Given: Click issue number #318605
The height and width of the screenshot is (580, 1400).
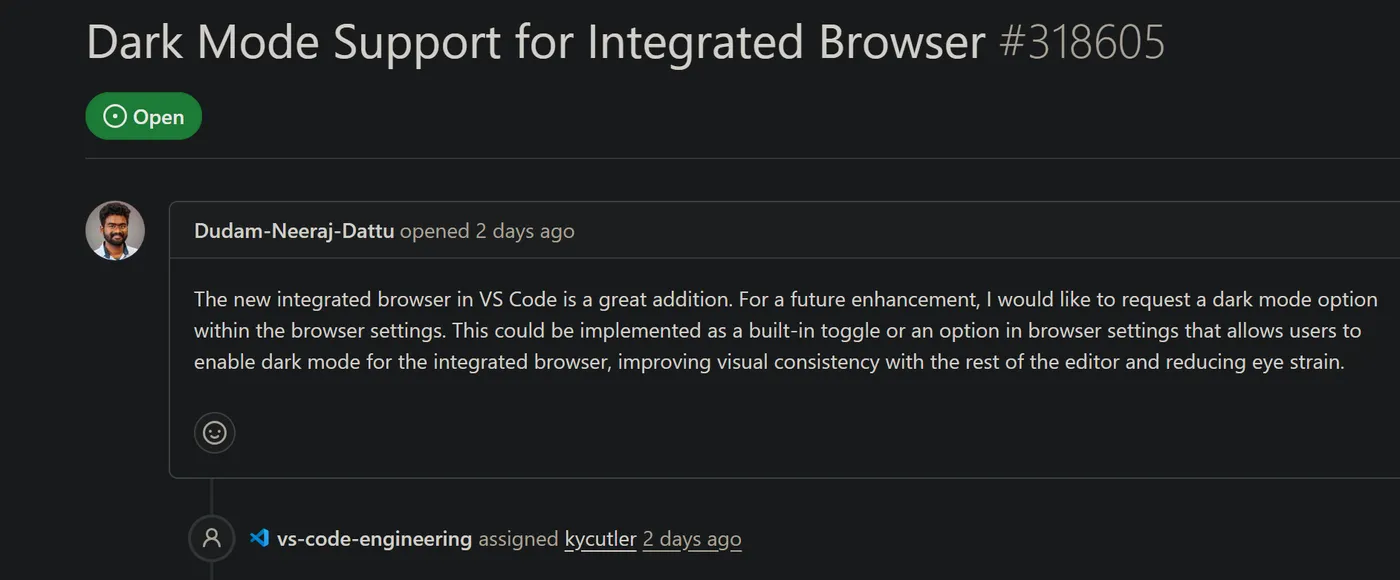Looking at the screenshot, I should 1082,42.
